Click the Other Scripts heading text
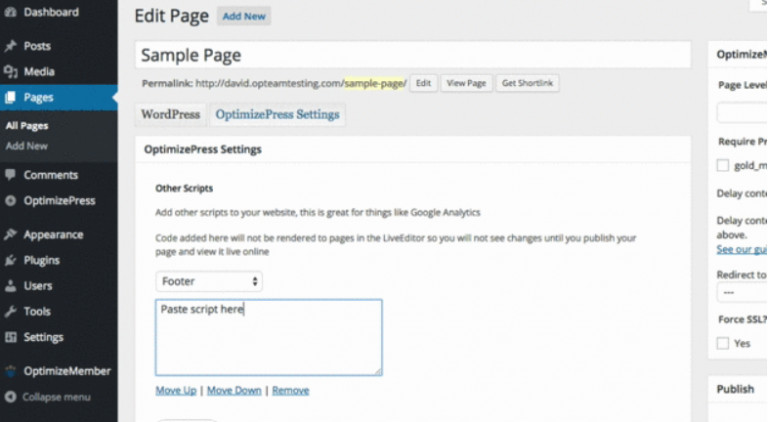This screenshot has width=768, height=422. click(x=184, y=188)
